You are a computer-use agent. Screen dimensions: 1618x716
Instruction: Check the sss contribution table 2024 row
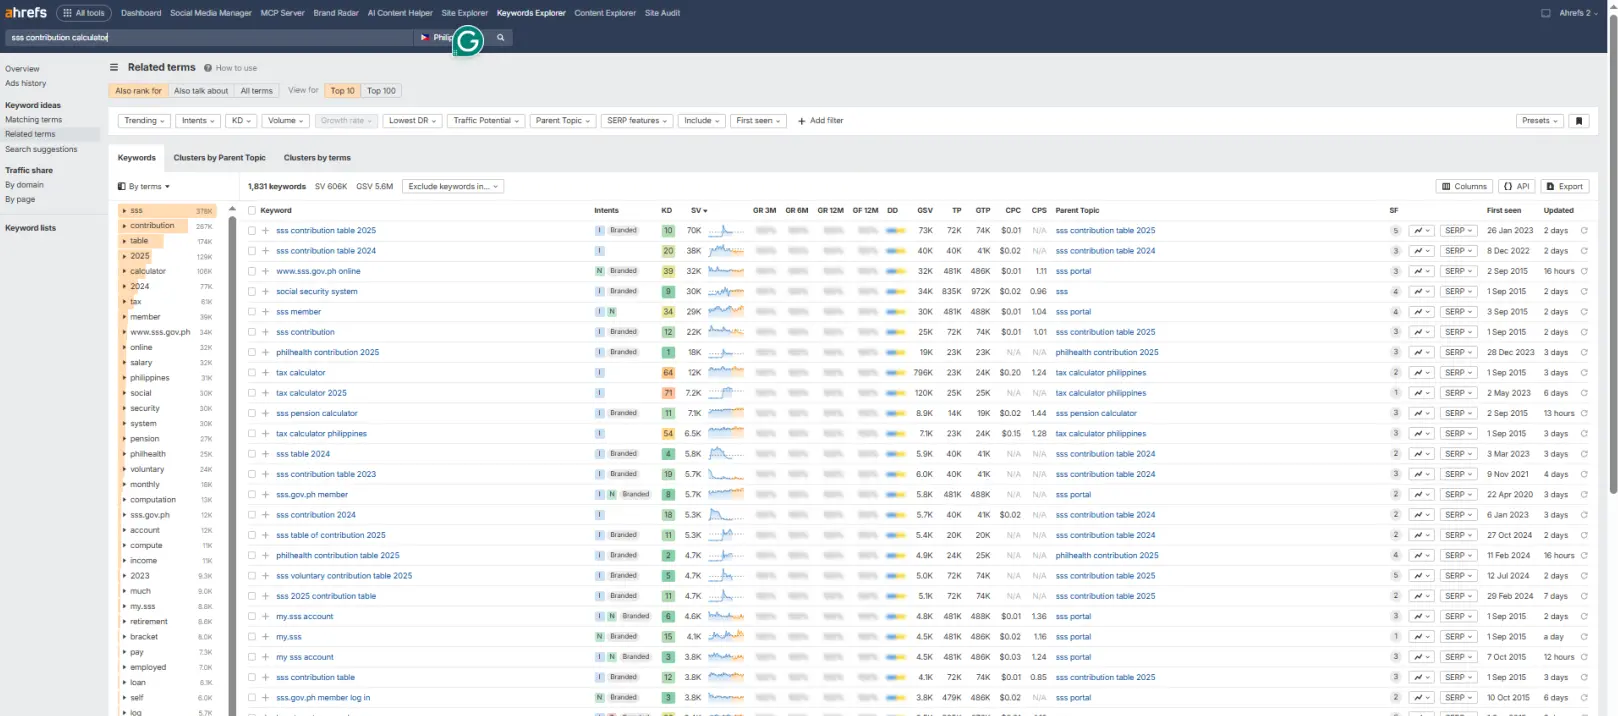252,251
